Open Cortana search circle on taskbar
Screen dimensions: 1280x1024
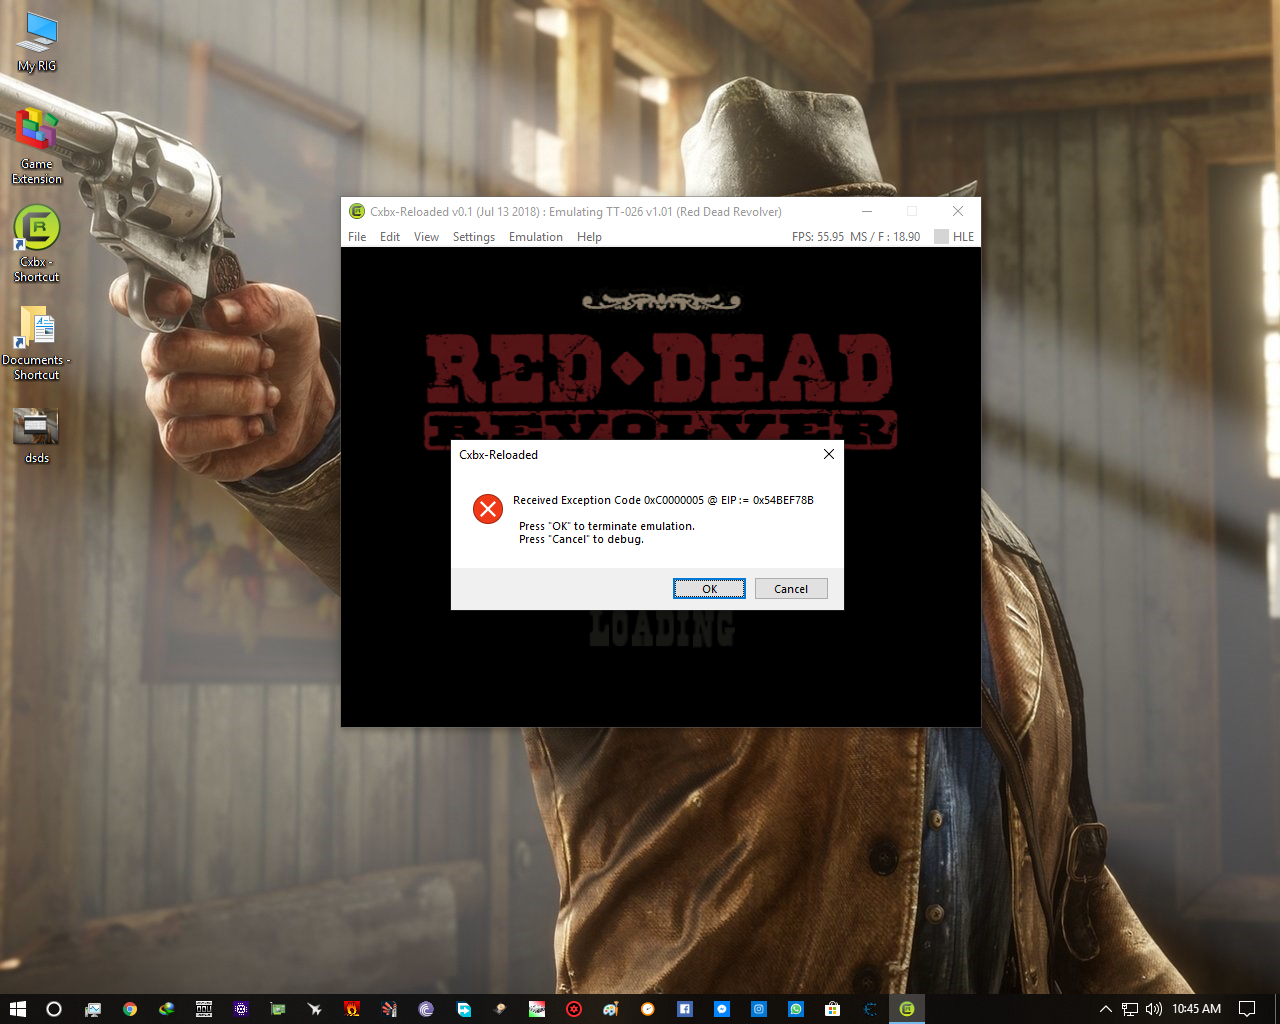(54, 1009)
